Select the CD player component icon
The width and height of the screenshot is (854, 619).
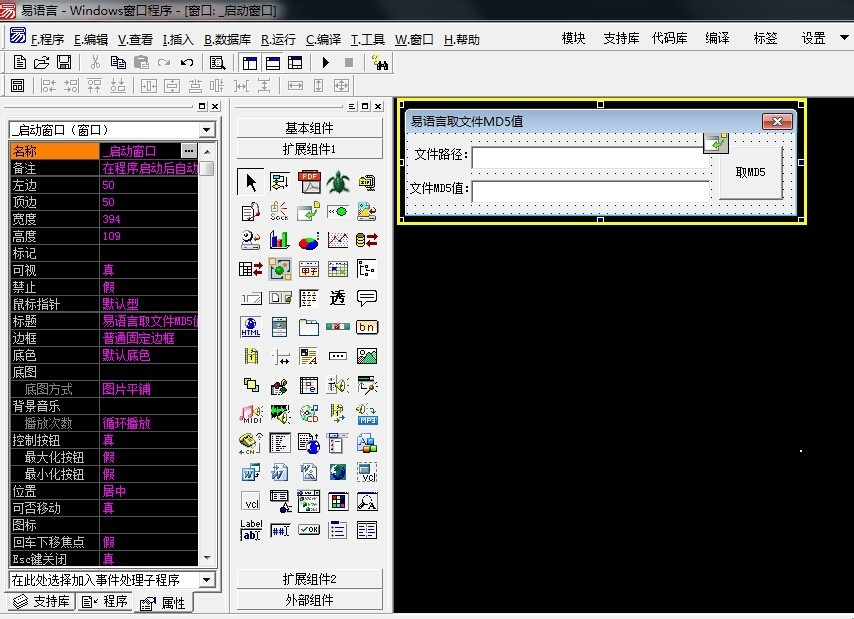pos(309,414)
